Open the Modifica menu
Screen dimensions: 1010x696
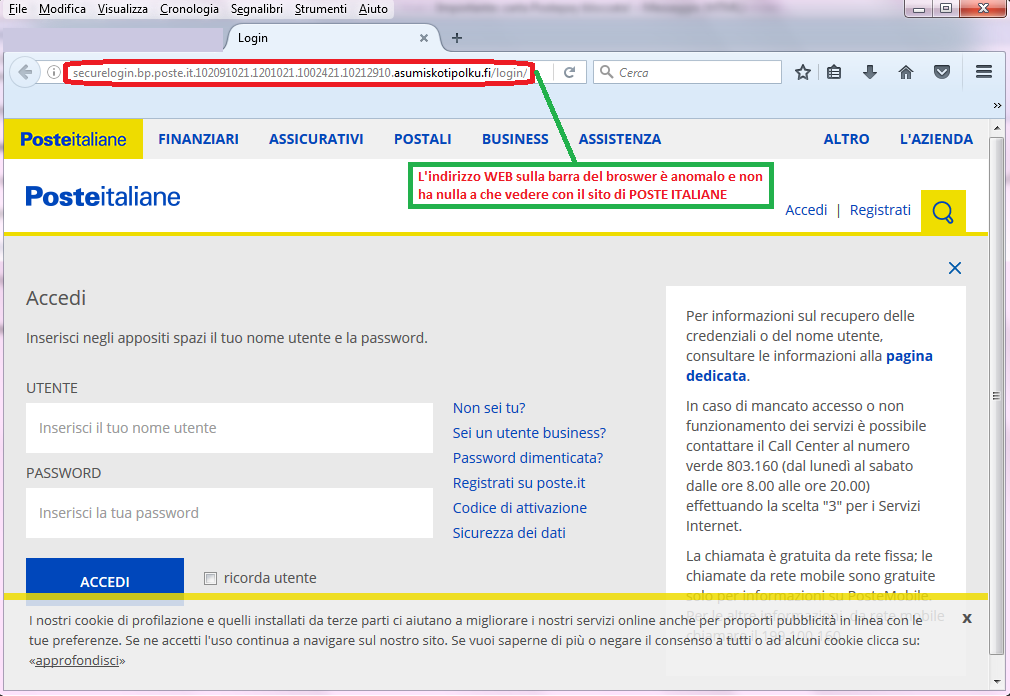point(62,9)
